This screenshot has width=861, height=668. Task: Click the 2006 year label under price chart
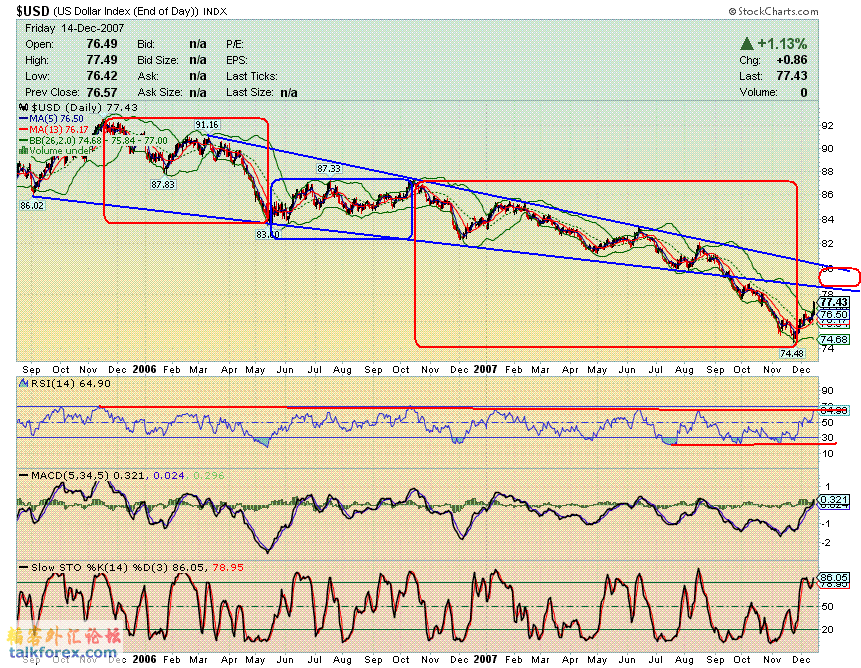coord(144,369)
